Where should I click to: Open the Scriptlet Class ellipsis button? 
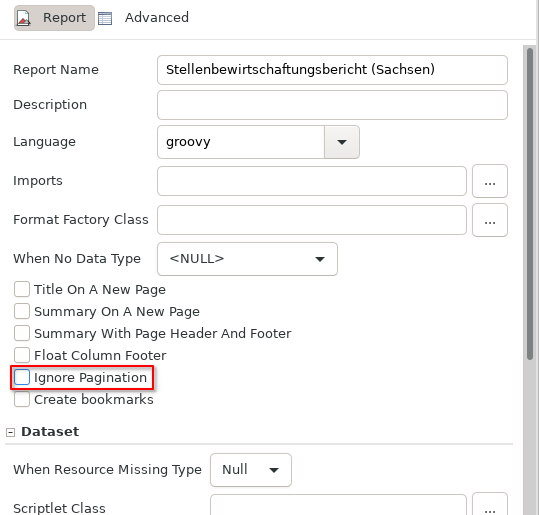490,505
